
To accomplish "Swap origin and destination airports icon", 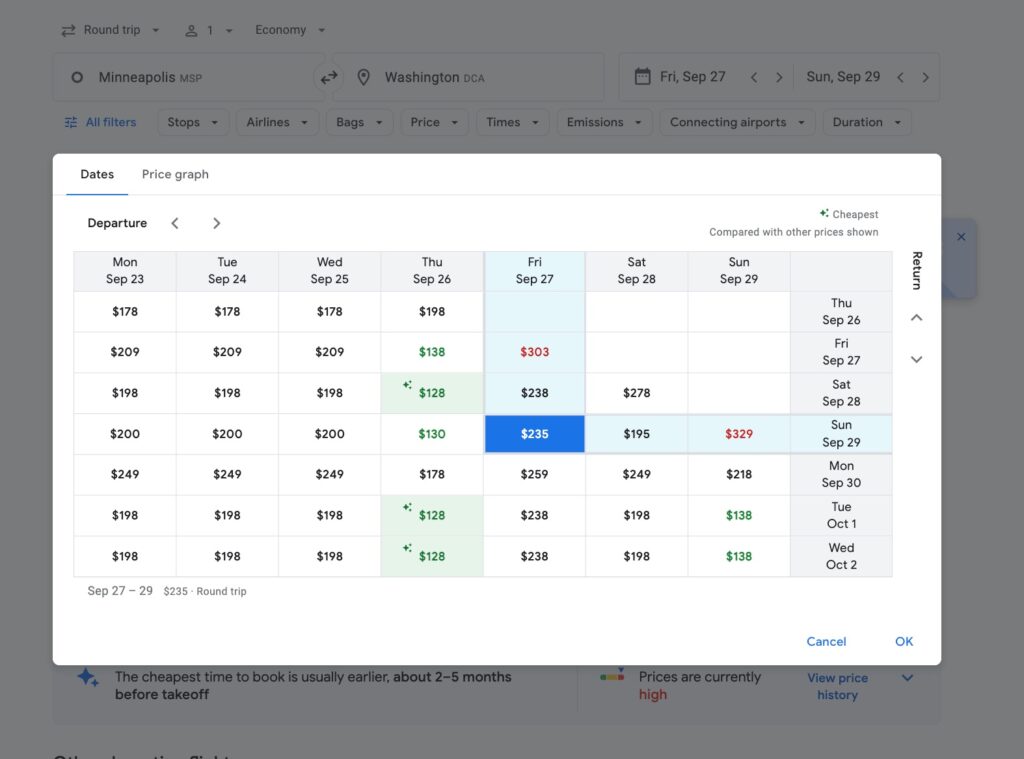I will (328, 77).
